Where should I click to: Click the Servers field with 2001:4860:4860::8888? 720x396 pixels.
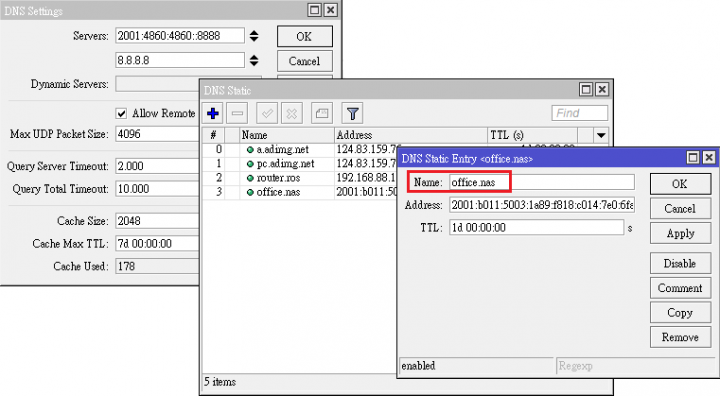(x=180, y=36)
